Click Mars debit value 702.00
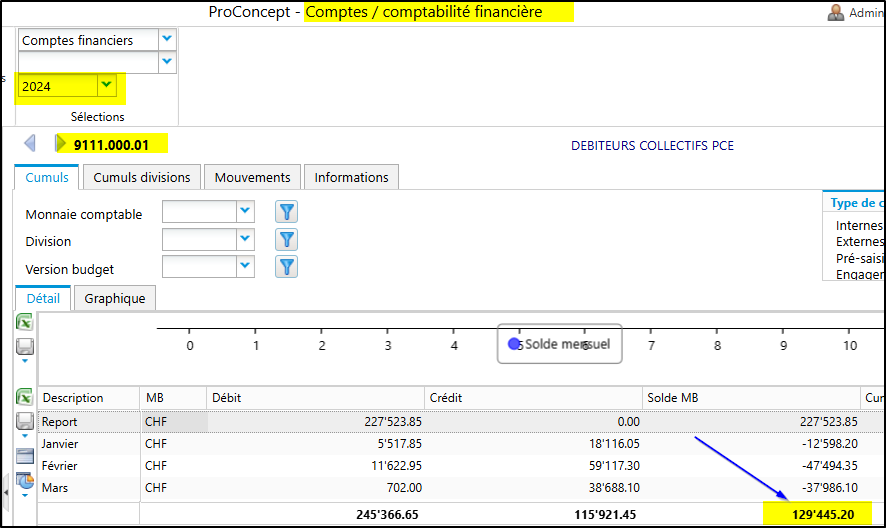 [x=404, y=488]
